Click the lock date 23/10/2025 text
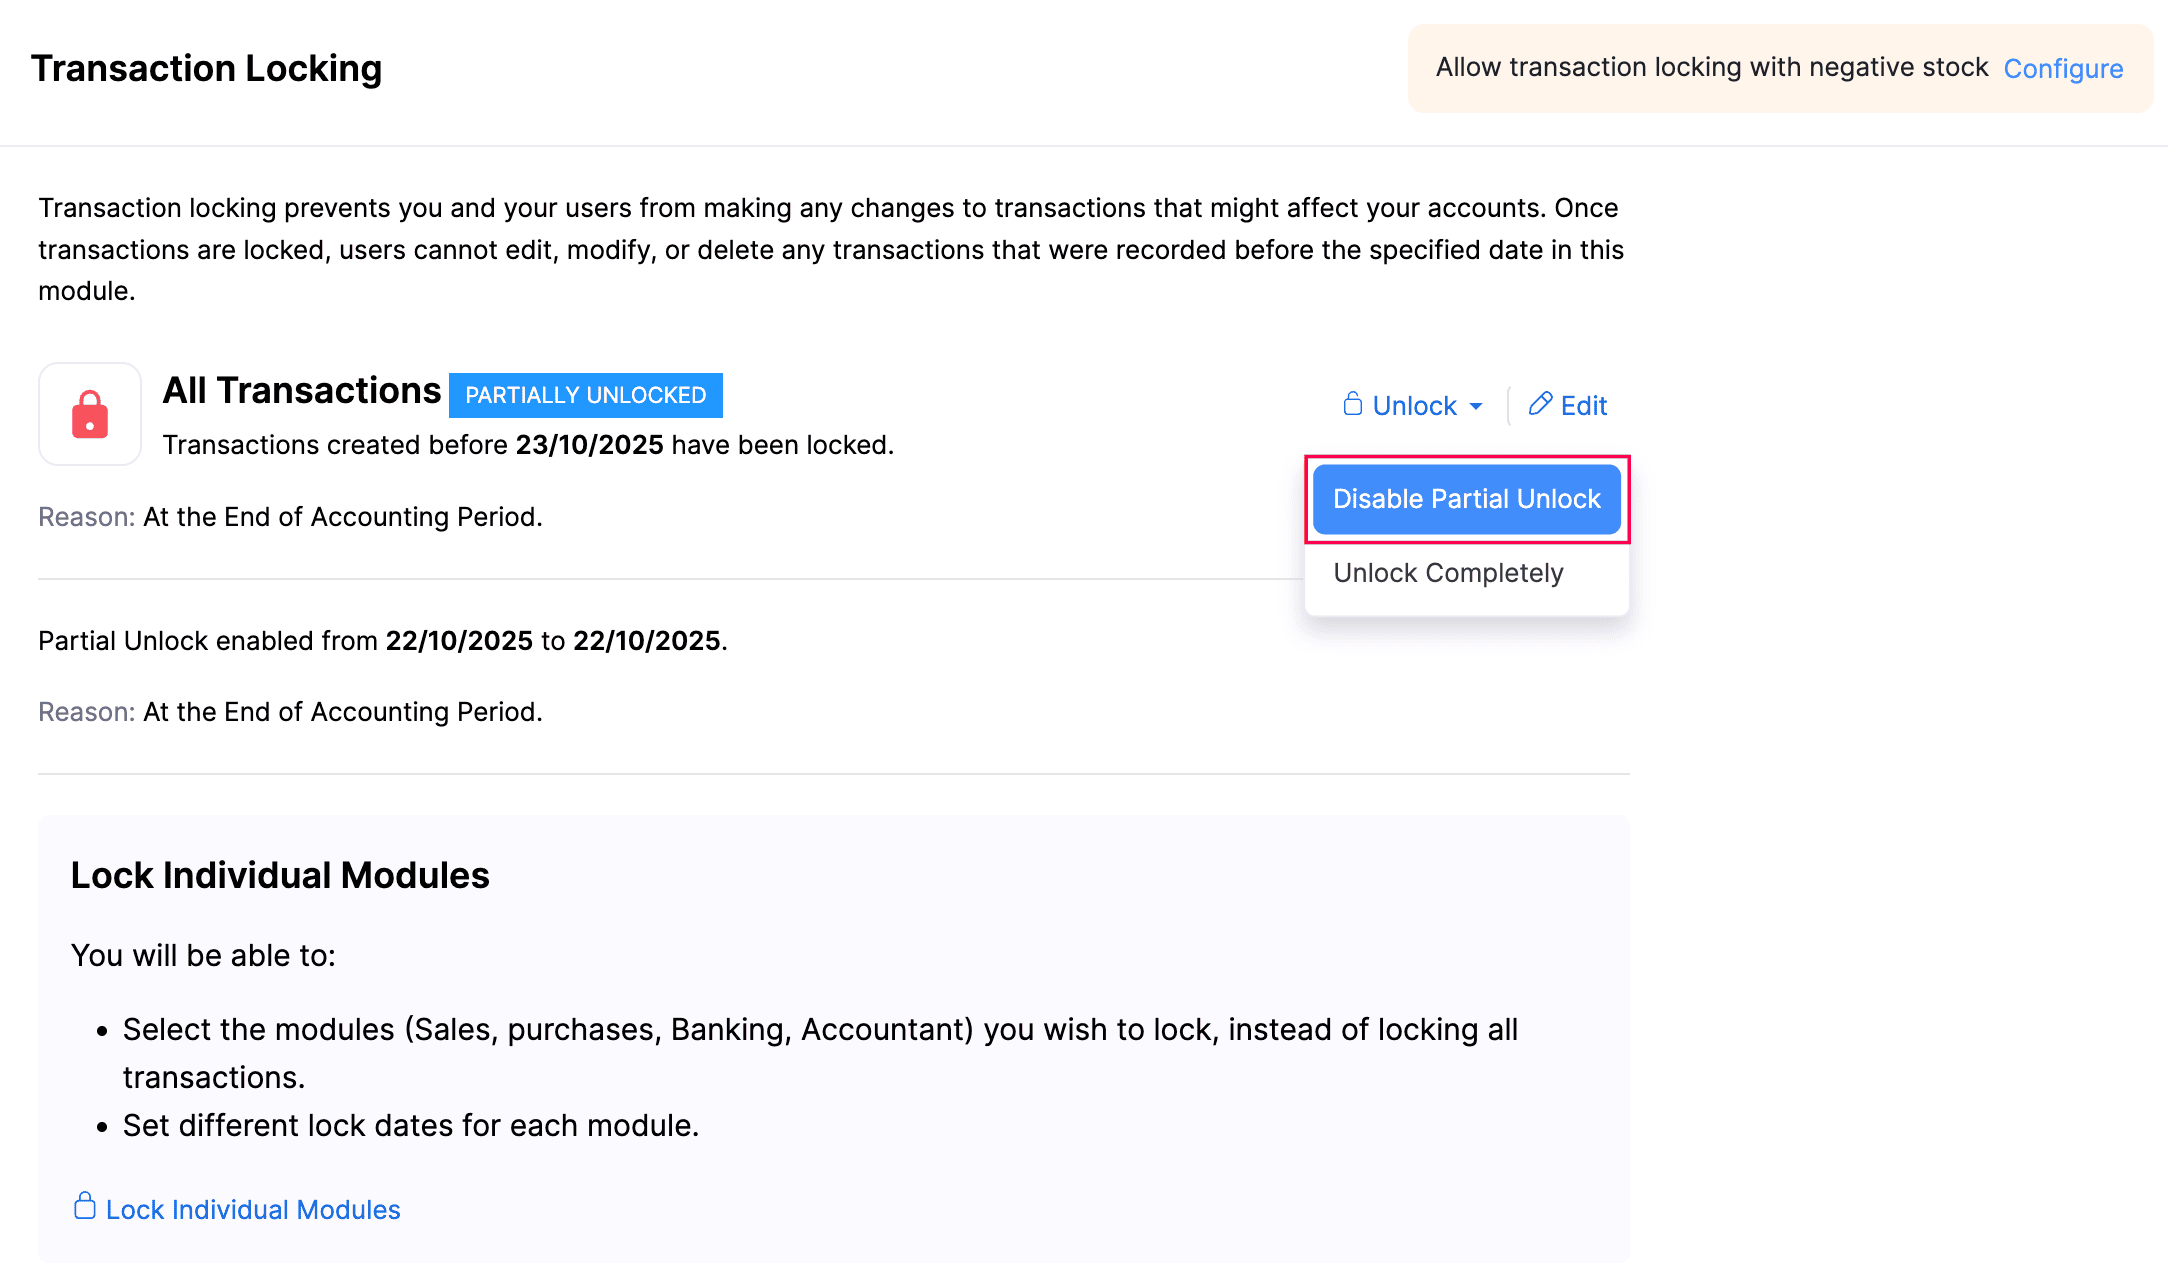 click(x=589, y=444)
